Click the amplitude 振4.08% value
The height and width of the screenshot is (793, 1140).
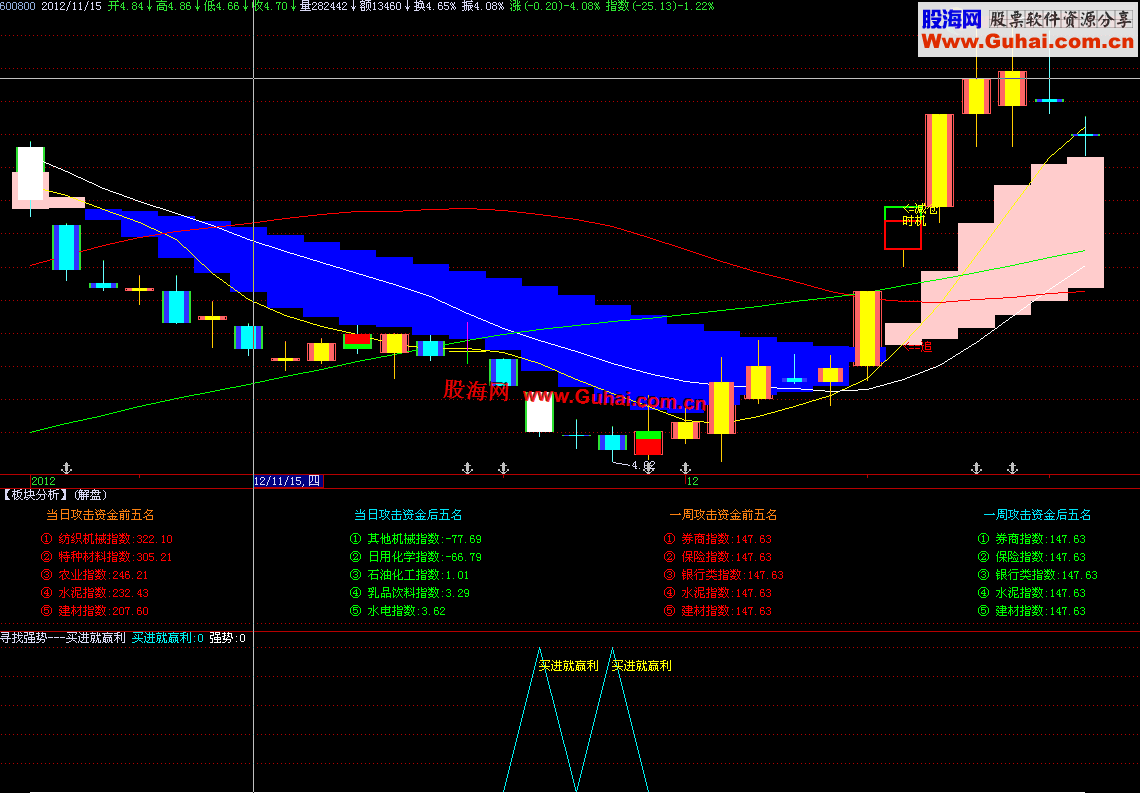point(483,6)
